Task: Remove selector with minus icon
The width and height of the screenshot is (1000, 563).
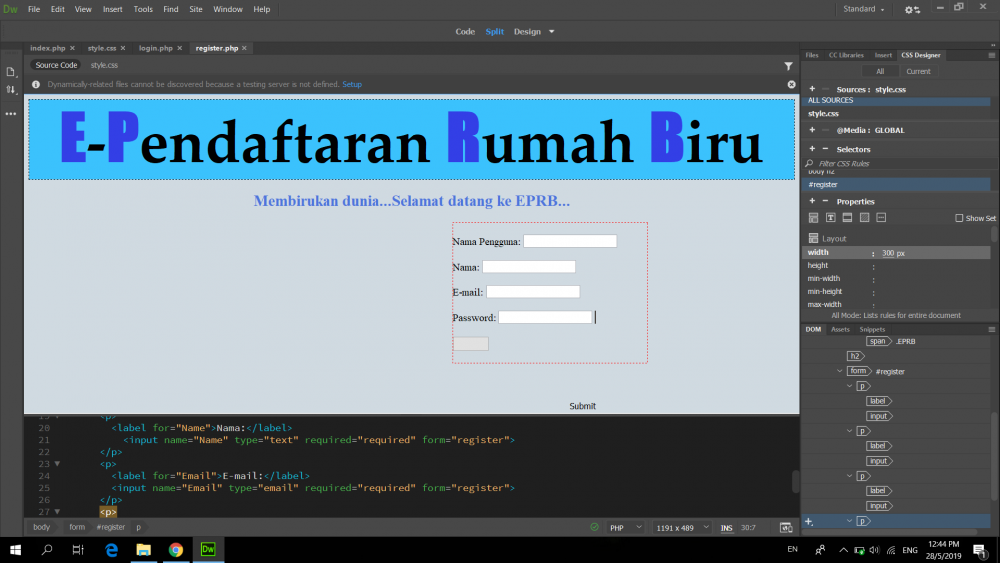Action: coord(825,149)
